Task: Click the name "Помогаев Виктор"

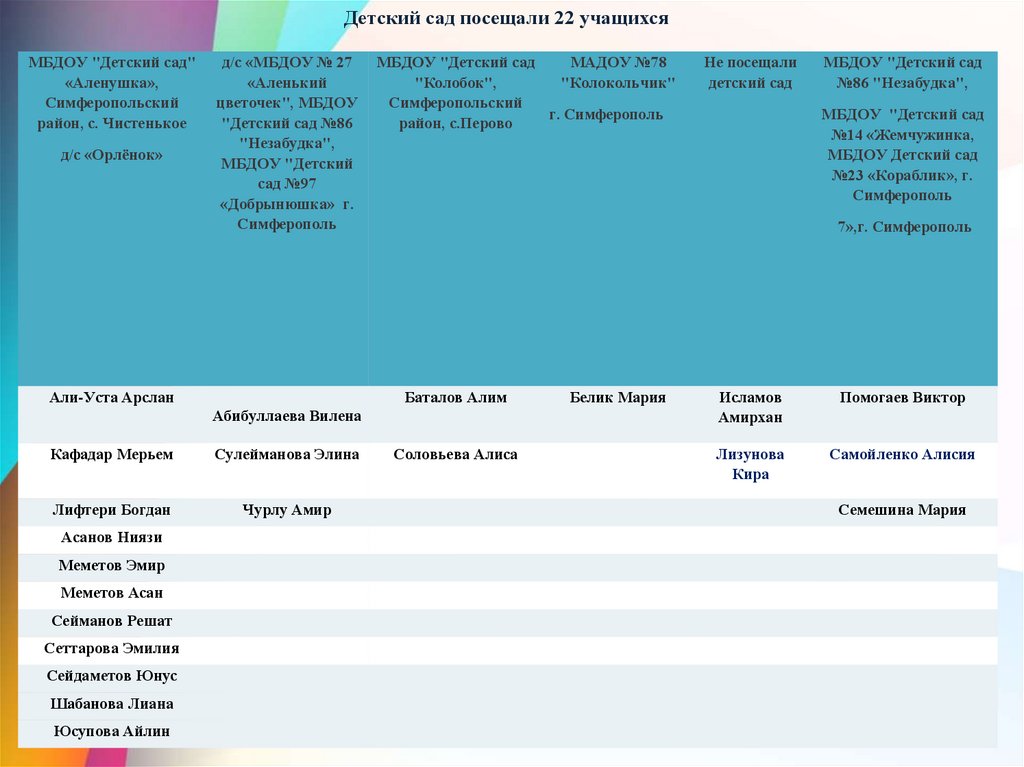Action: (902, 397)
